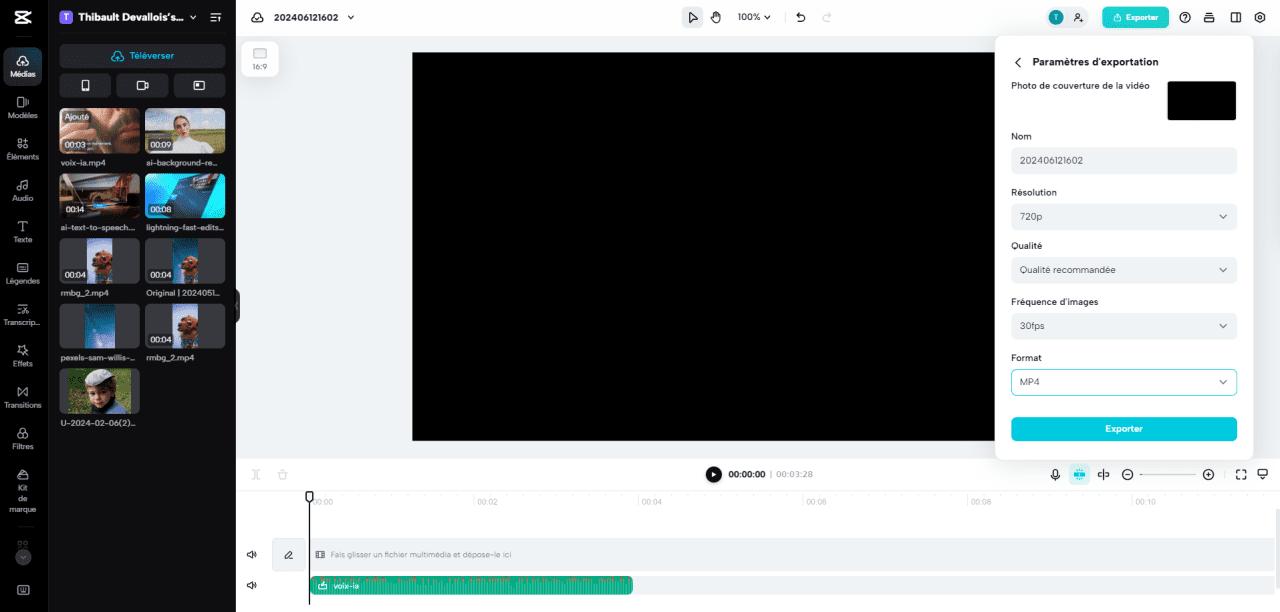Screen dimensions: 1280x612
Task: Choose record with camera icon
Action: (x=142, y=85)
